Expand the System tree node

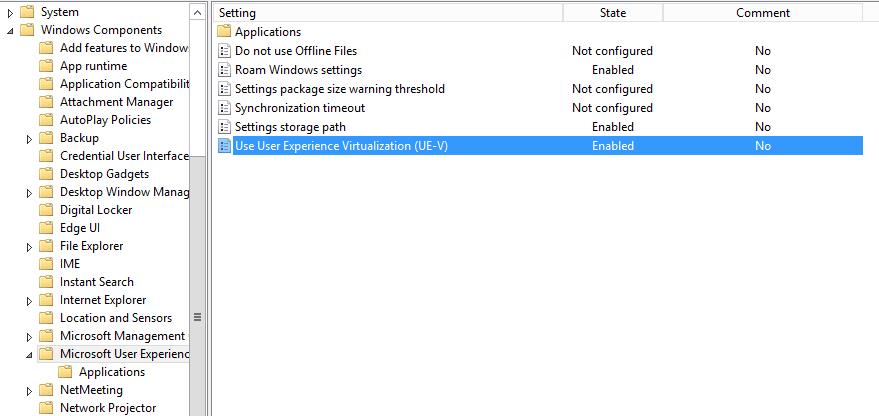[x=11, y=13]
